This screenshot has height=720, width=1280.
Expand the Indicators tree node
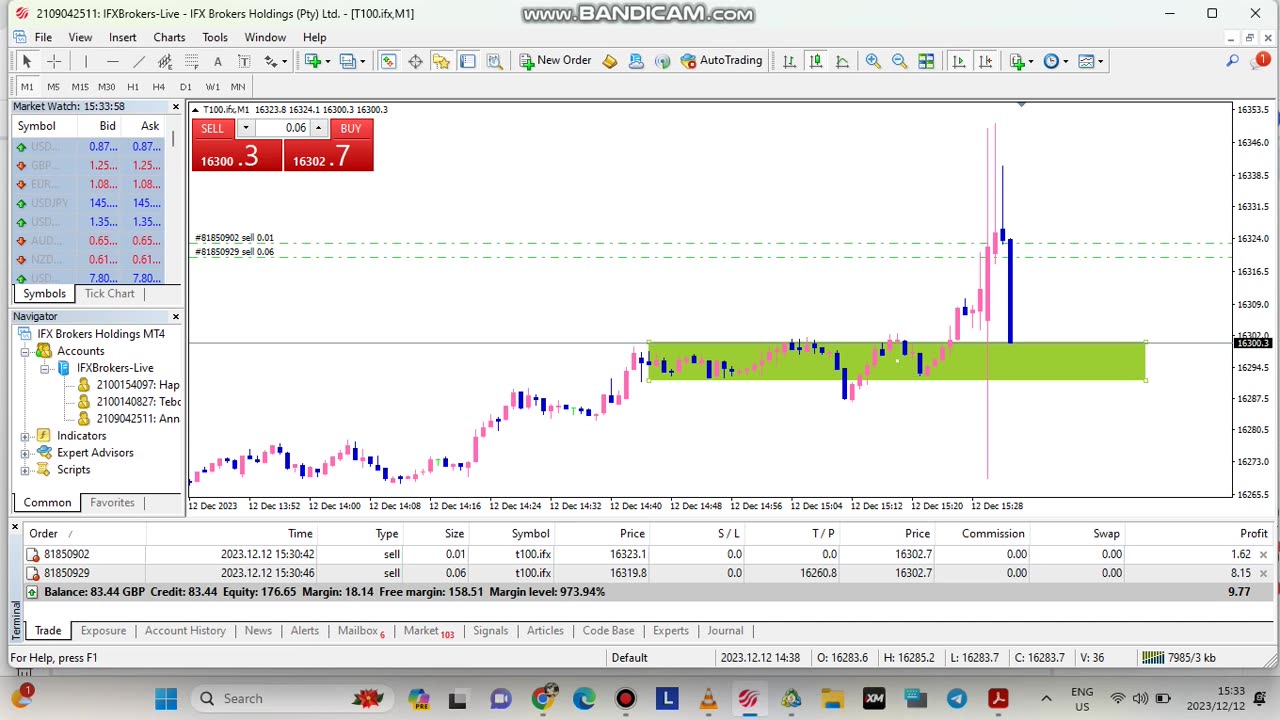(25, 436)
